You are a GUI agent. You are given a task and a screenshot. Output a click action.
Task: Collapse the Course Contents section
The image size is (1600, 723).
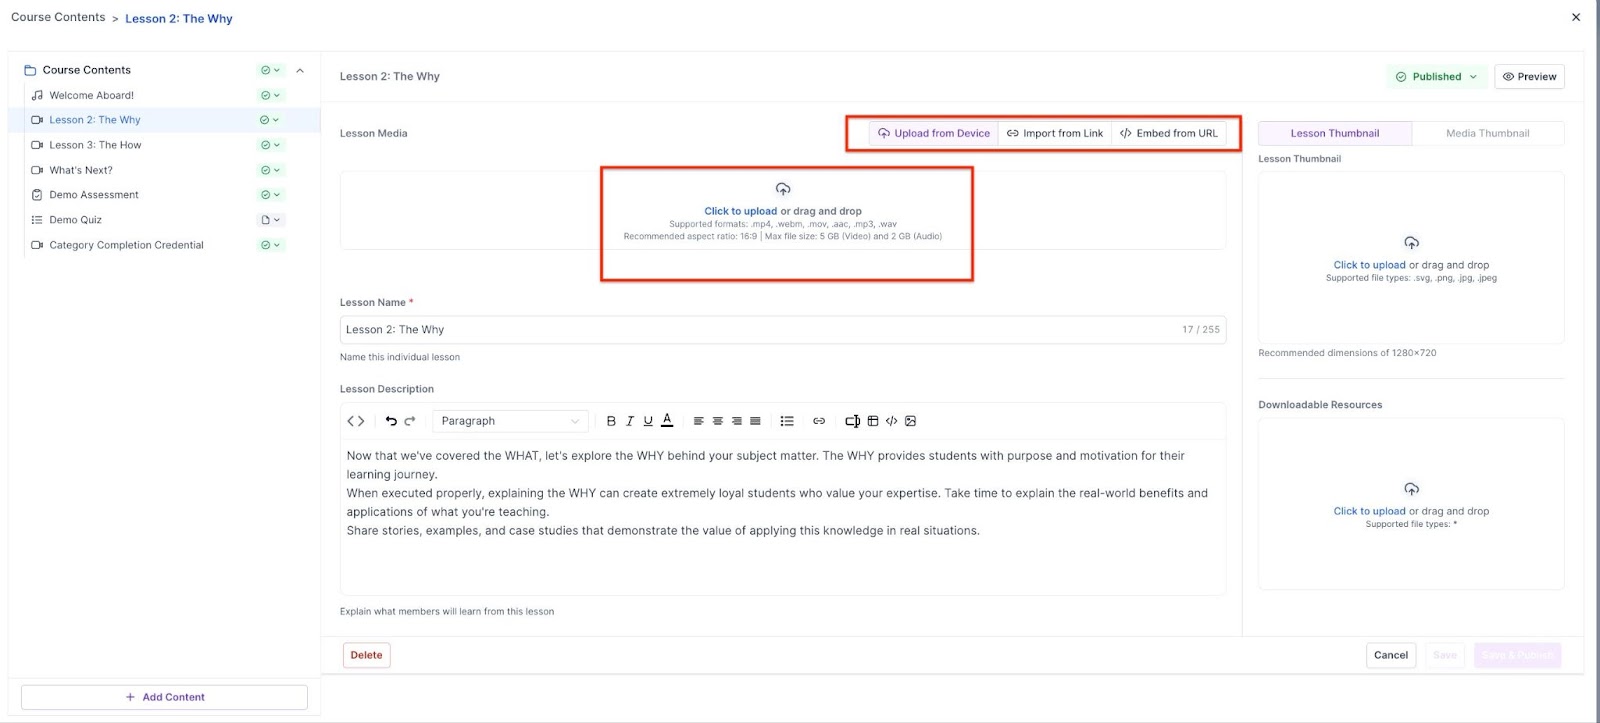[x=300, y=71]
